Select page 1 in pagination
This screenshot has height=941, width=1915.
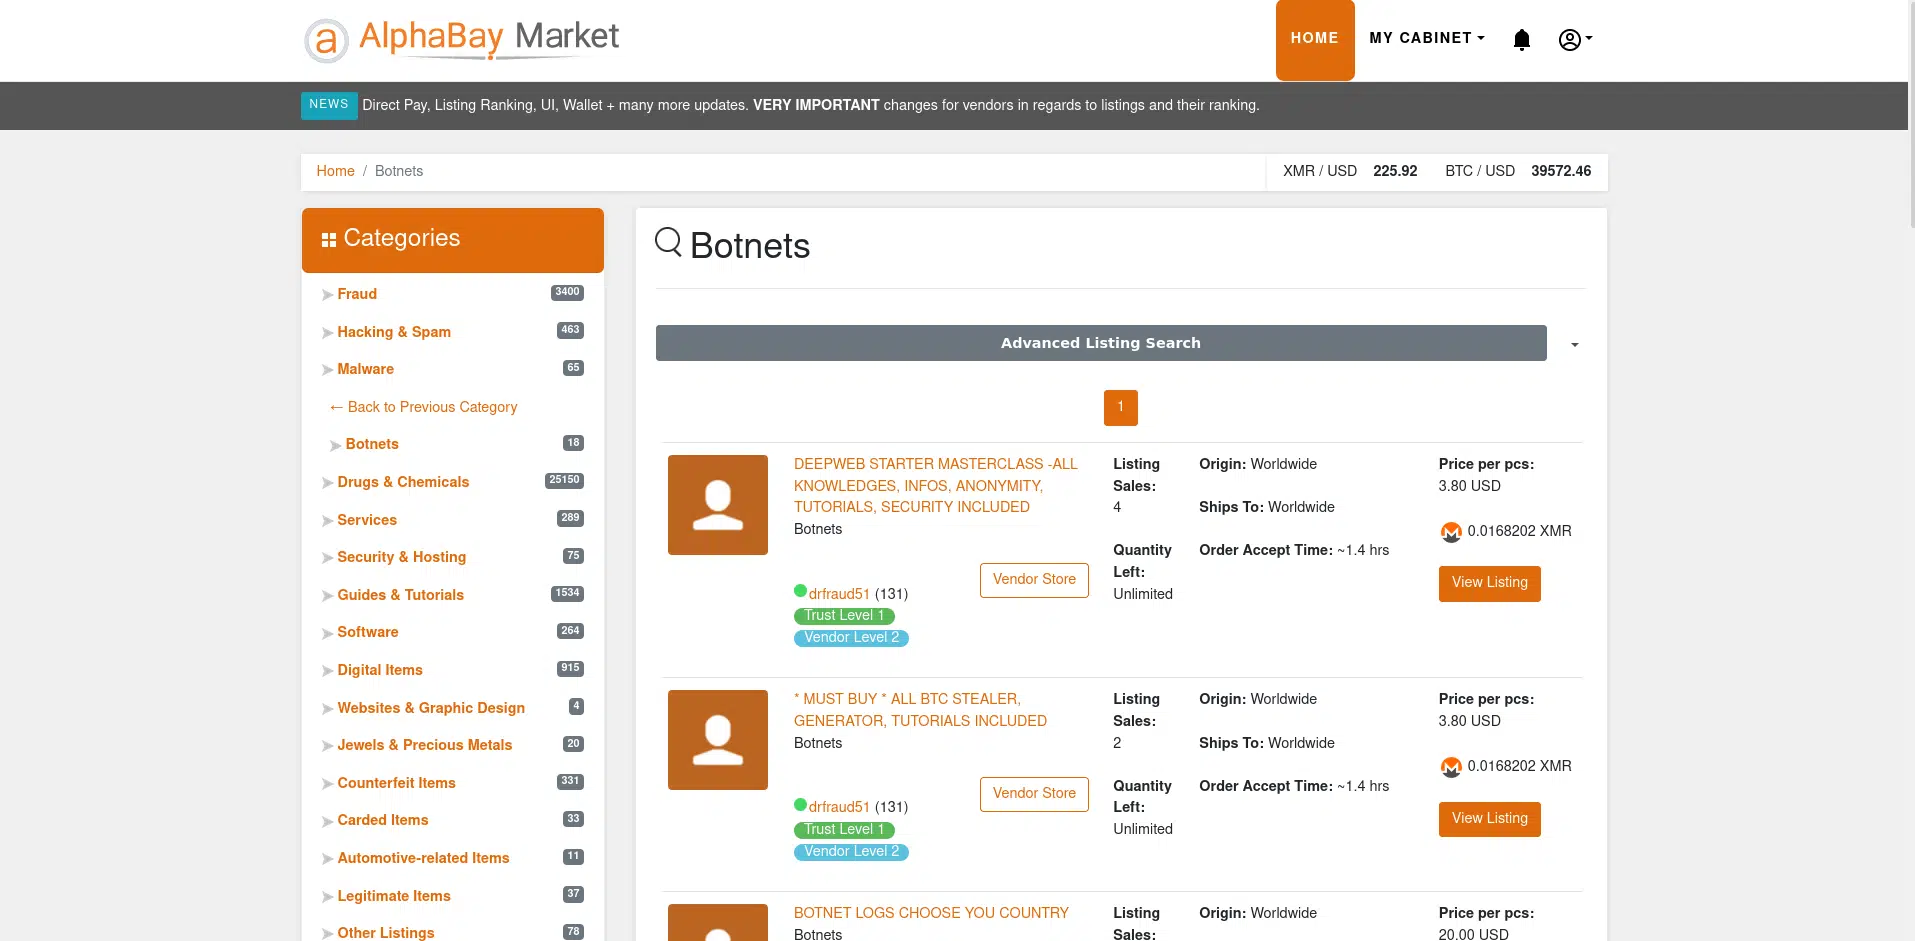pos(1120,407)
